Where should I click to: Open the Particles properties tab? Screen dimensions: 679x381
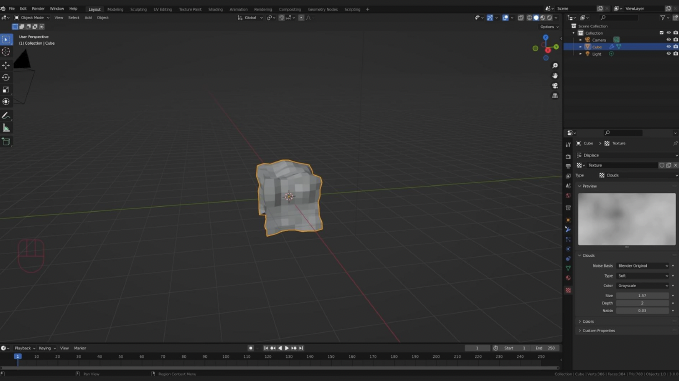tap(568, 239)
